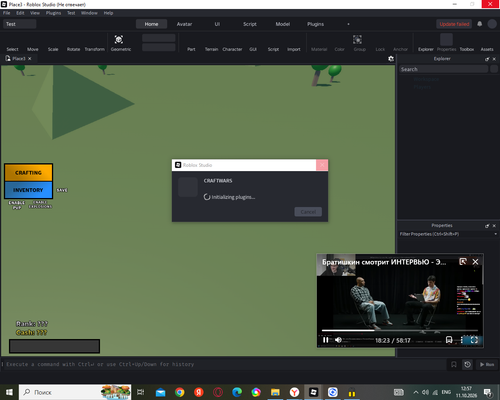Viewport: 500px width, 400px height.
Task: Close the Explorer panel
Action: 494,59
